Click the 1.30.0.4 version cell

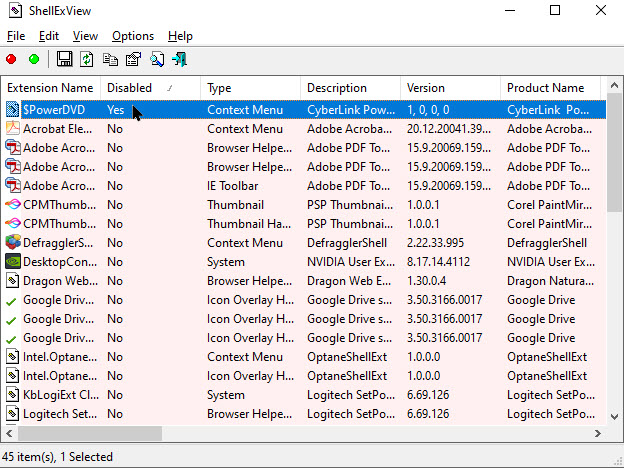[x=426, y=281]
